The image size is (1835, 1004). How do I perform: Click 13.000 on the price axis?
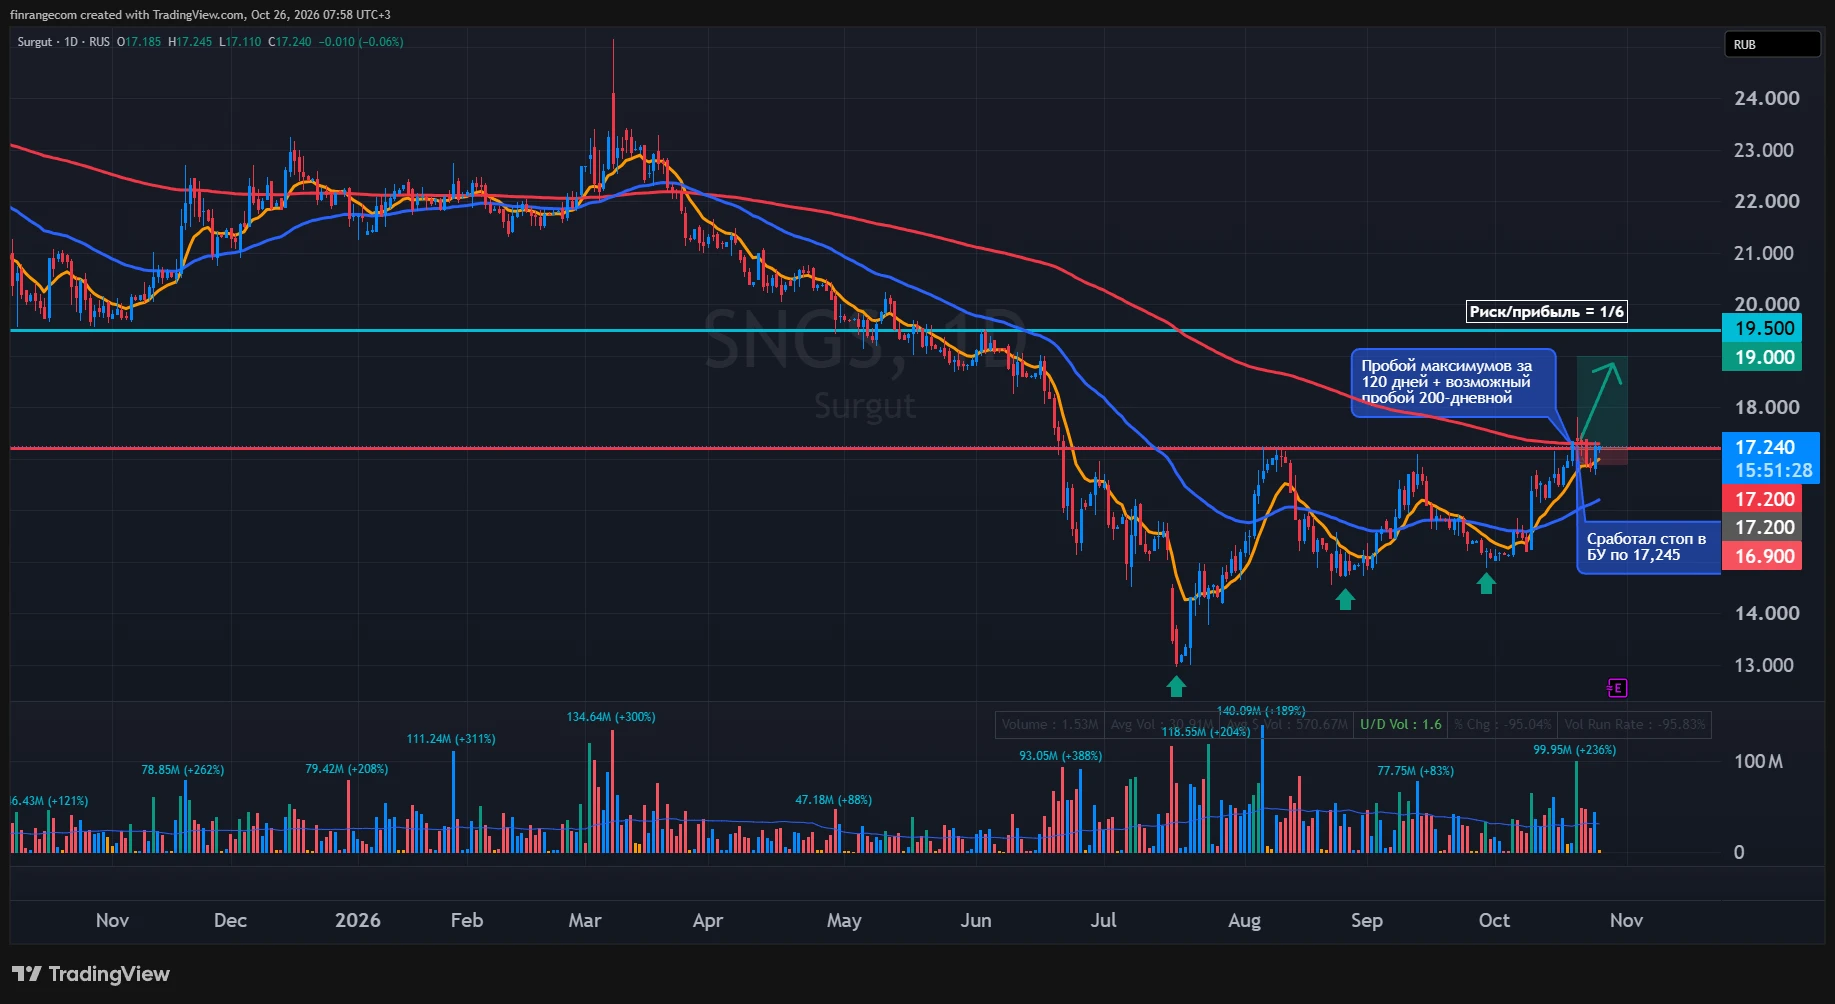pyautogui.click(x=1764, y=665)
